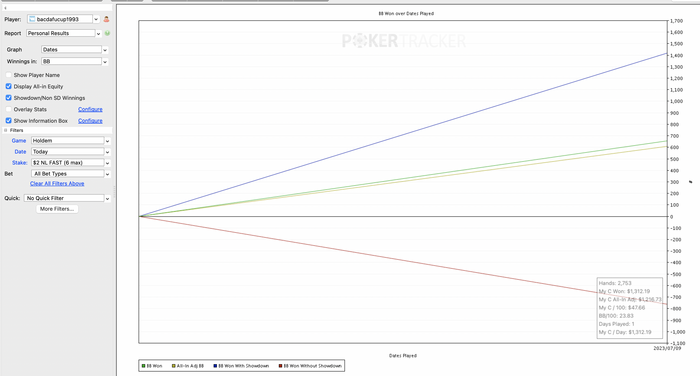Screen dimensions: 700x376
Task: Collapse the Filters section expander
Action: [x=6, y=130]
